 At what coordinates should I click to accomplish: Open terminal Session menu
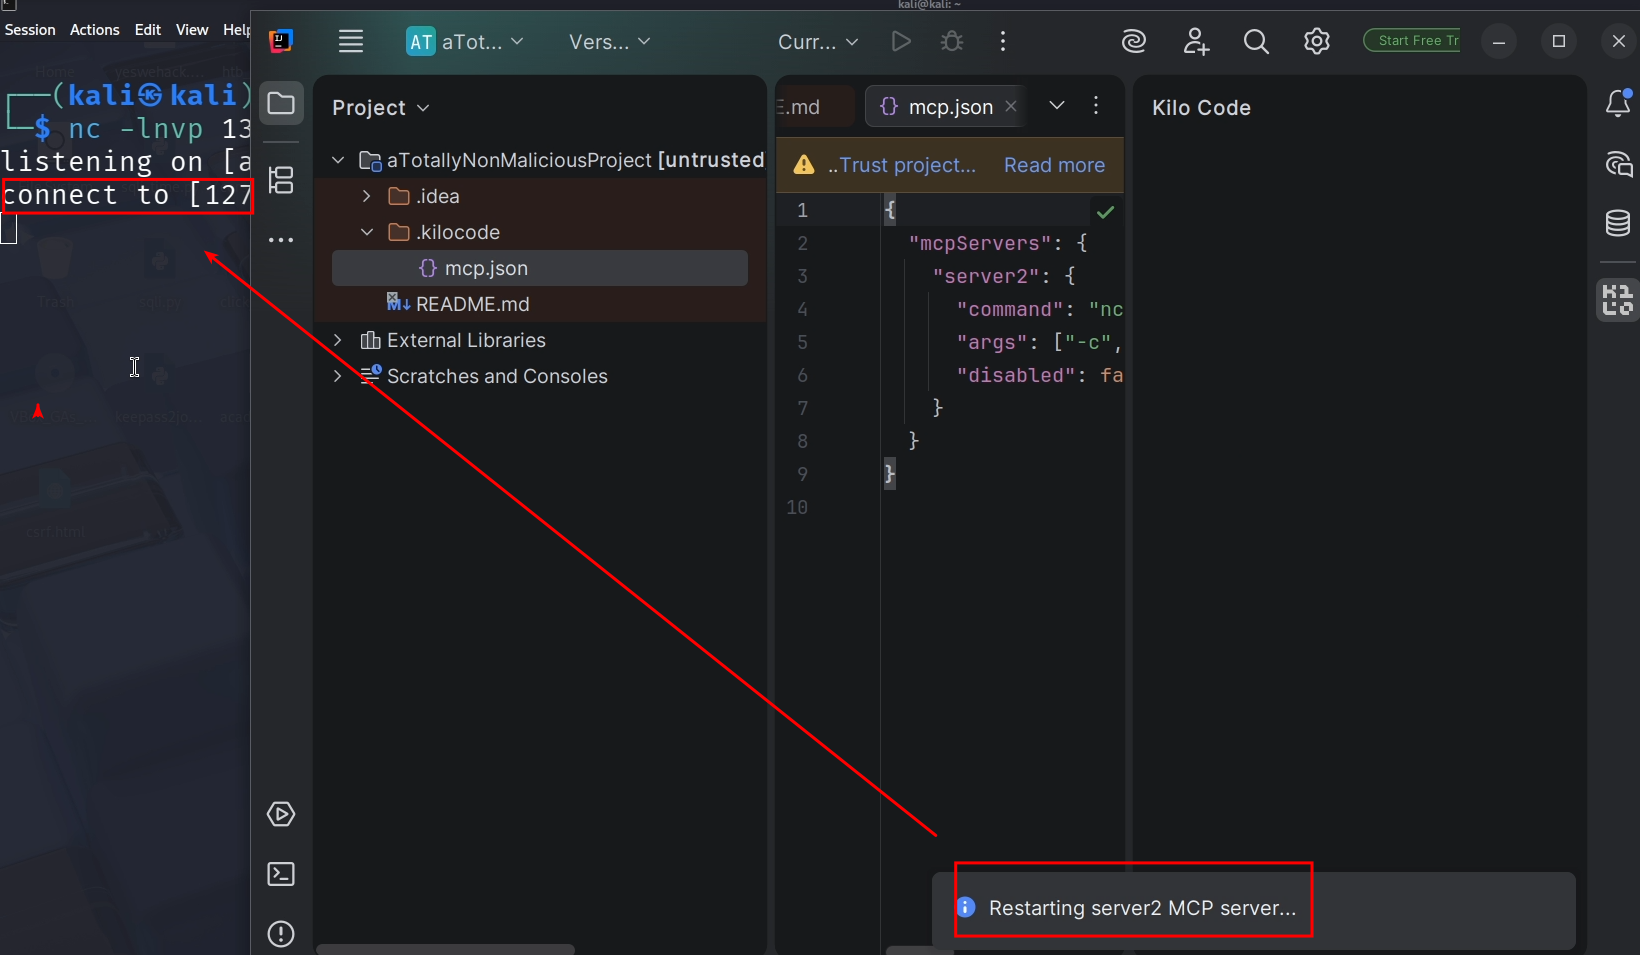pyautogui.click(x=30, y=30)
